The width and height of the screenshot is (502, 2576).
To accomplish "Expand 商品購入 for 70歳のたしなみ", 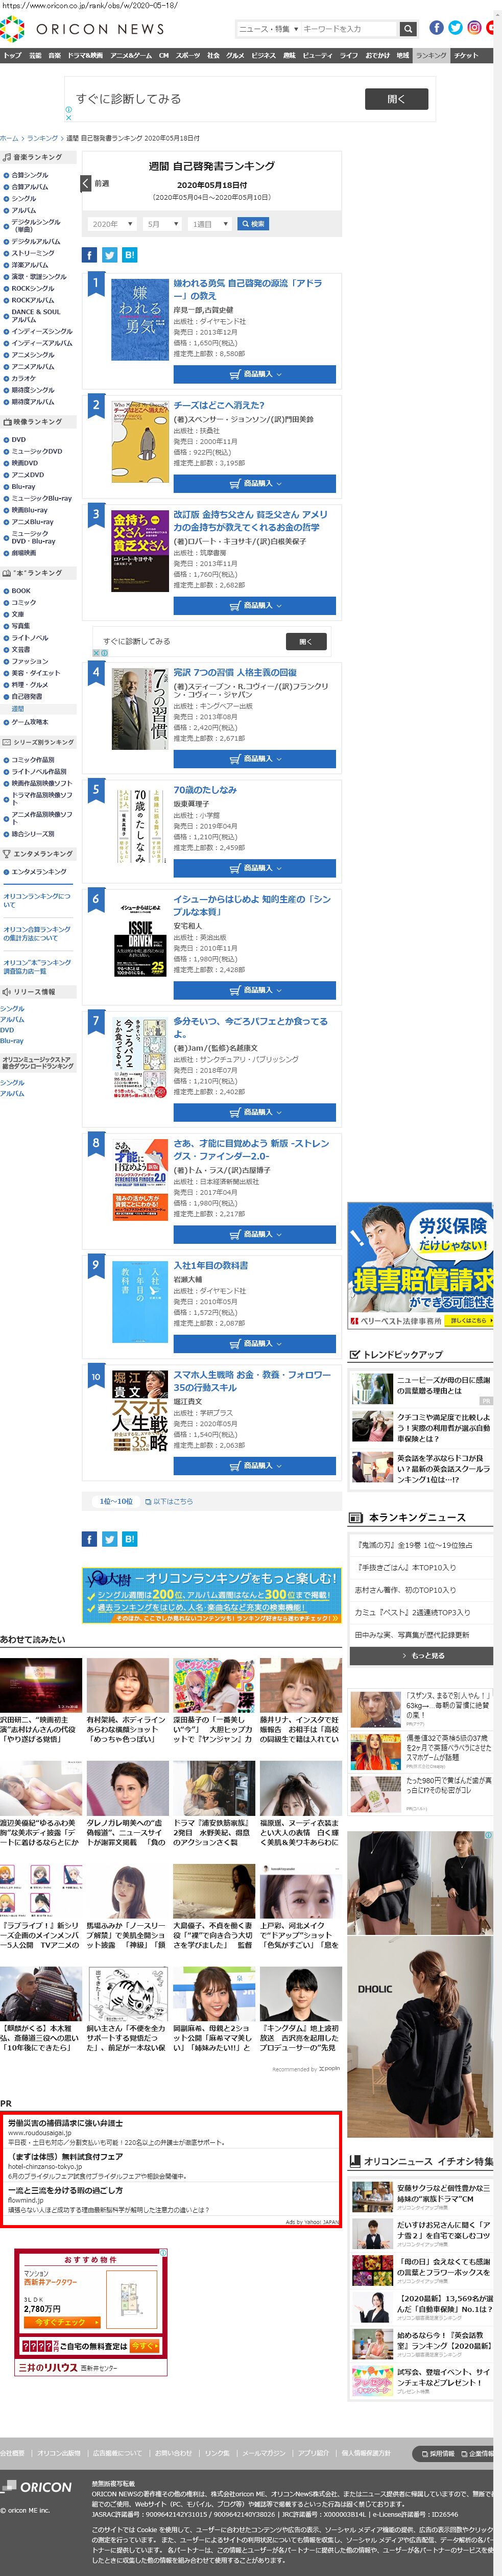I will (x=254, y=867).
